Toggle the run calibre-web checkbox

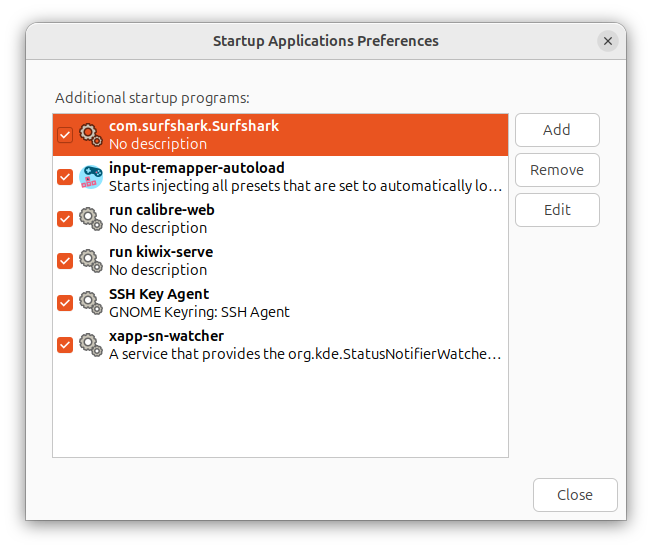tap(65, 219)
